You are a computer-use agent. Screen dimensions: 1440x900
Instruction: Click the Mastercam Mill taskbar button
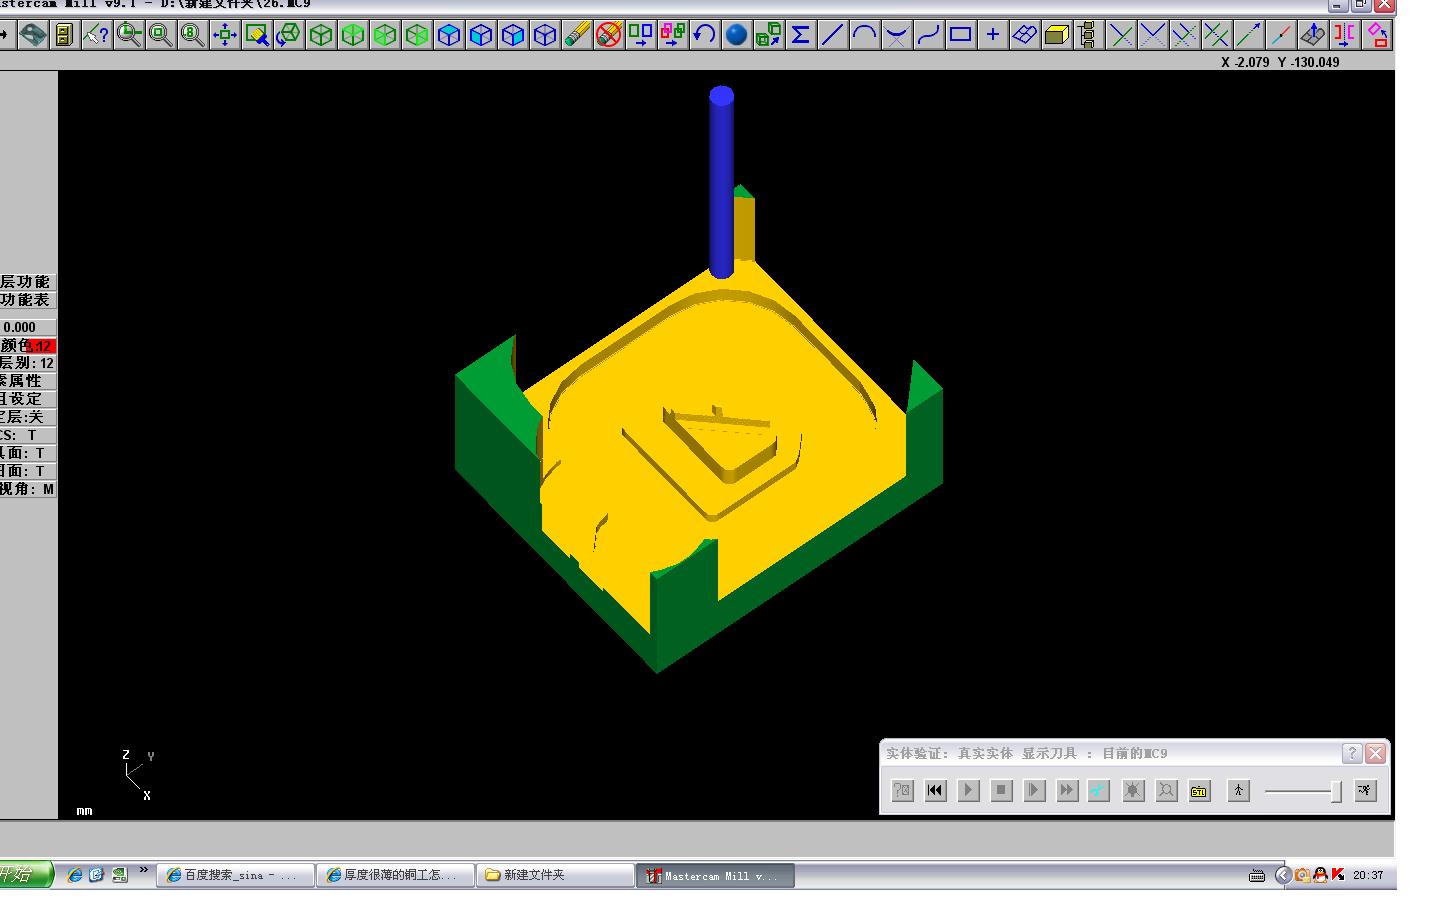coord(715,876)
